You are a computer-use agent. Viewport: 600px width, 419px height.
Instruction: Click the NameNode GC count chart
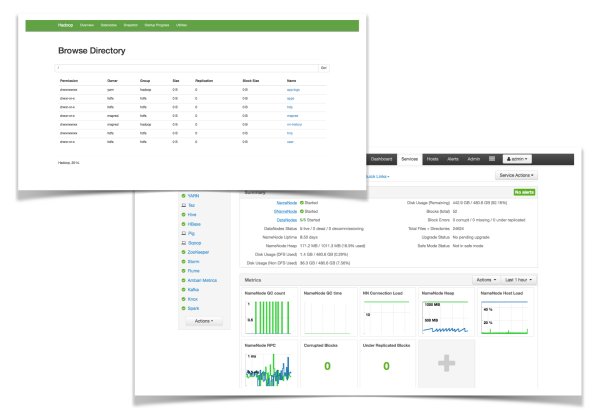(x=269, y=312)
